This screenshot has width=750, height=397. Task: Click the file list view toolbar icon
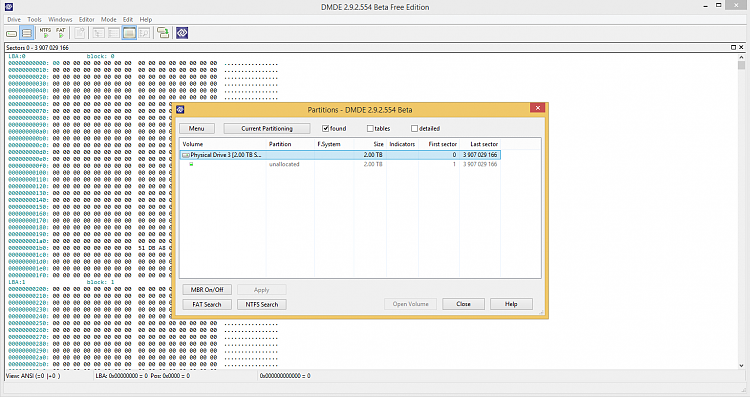[x=113, y=33]
